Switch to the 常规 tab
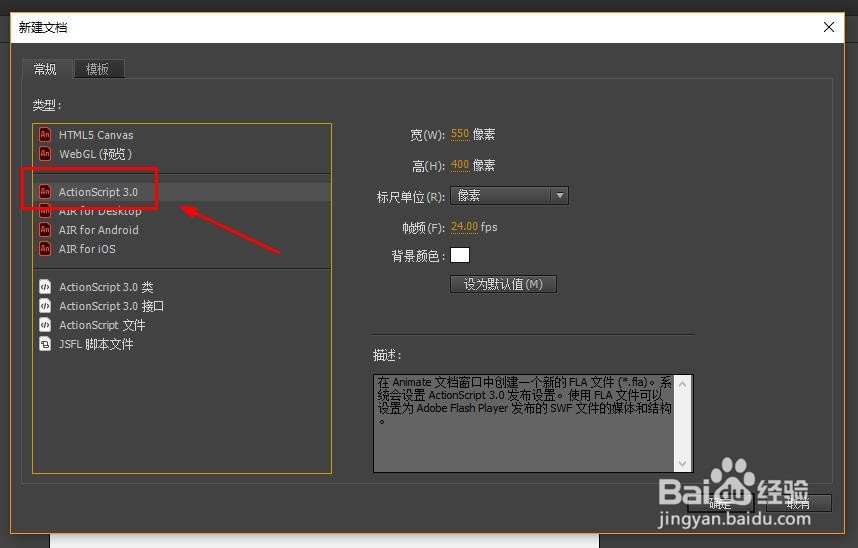The width and height of the screenshot is (858, 548). point(47,69)
